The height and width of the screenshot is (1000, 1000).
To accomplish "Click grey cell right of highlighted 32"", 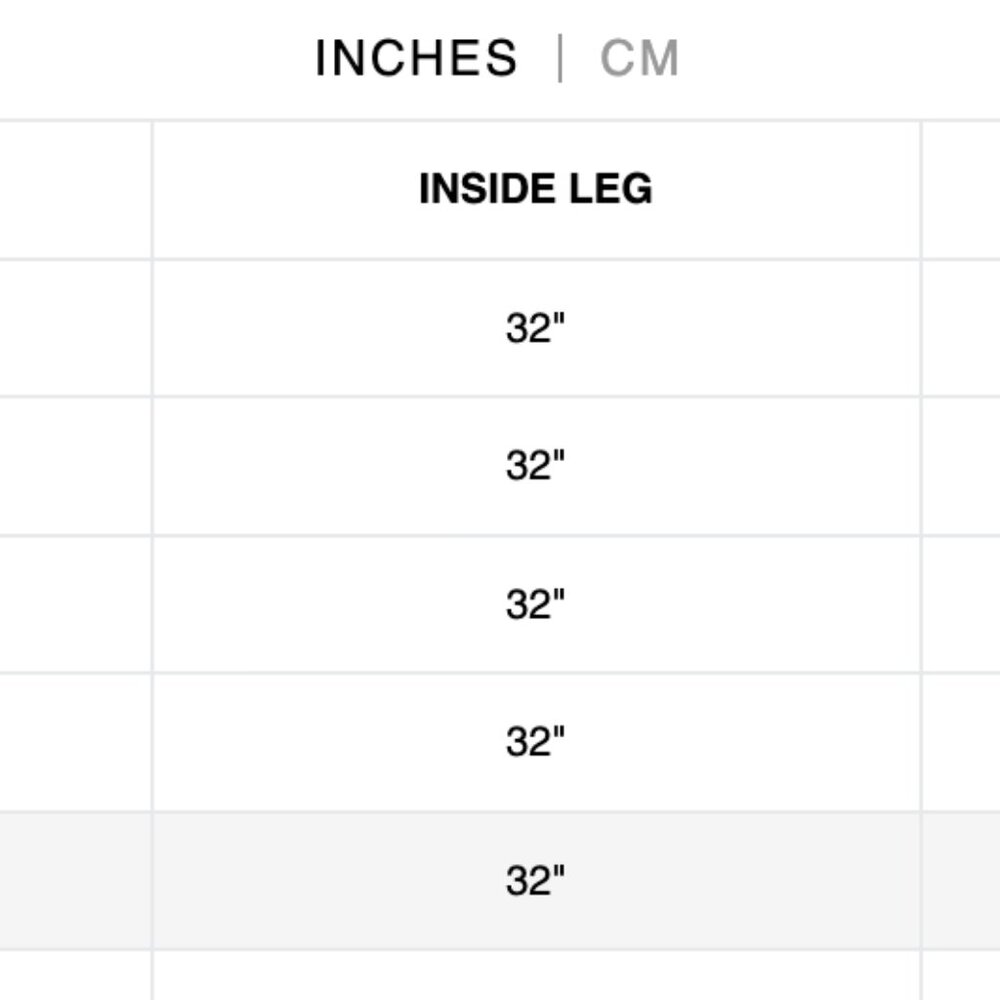I will click(x=961, y=881).
